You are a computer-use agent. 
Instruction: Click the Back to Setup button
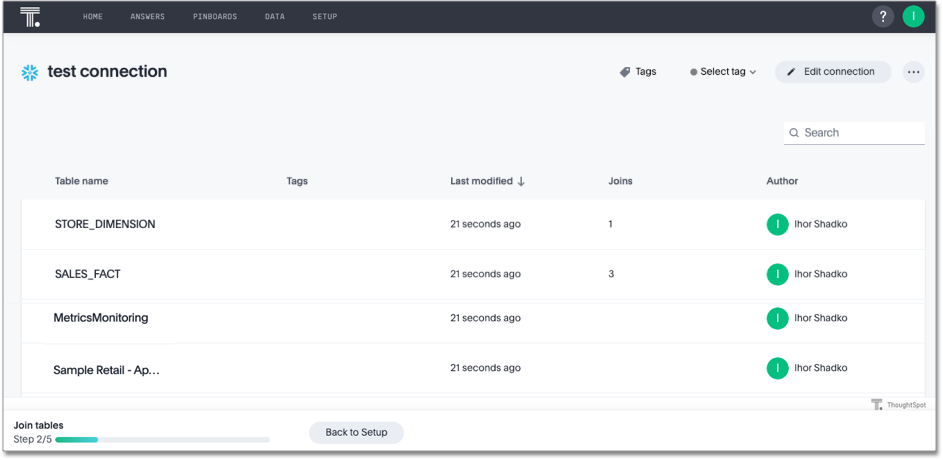point(356,432)
